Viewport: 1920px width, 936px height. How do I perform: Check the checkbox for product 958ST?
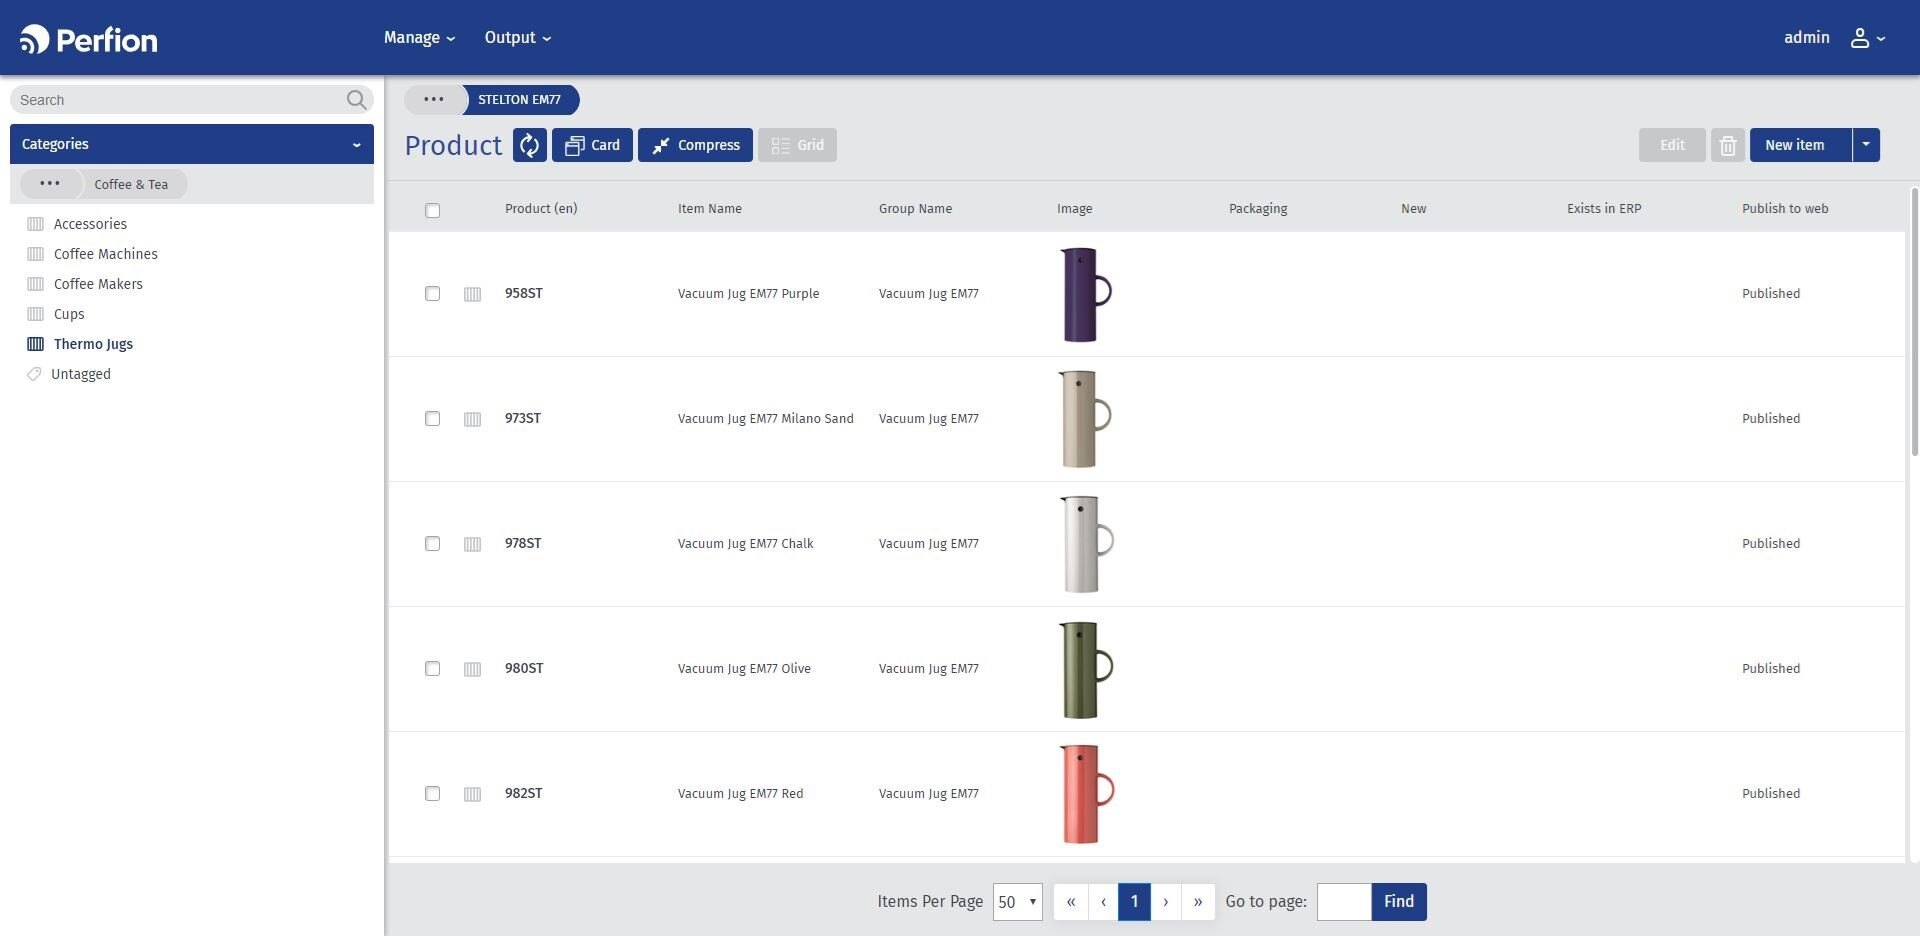pos(433,294)
